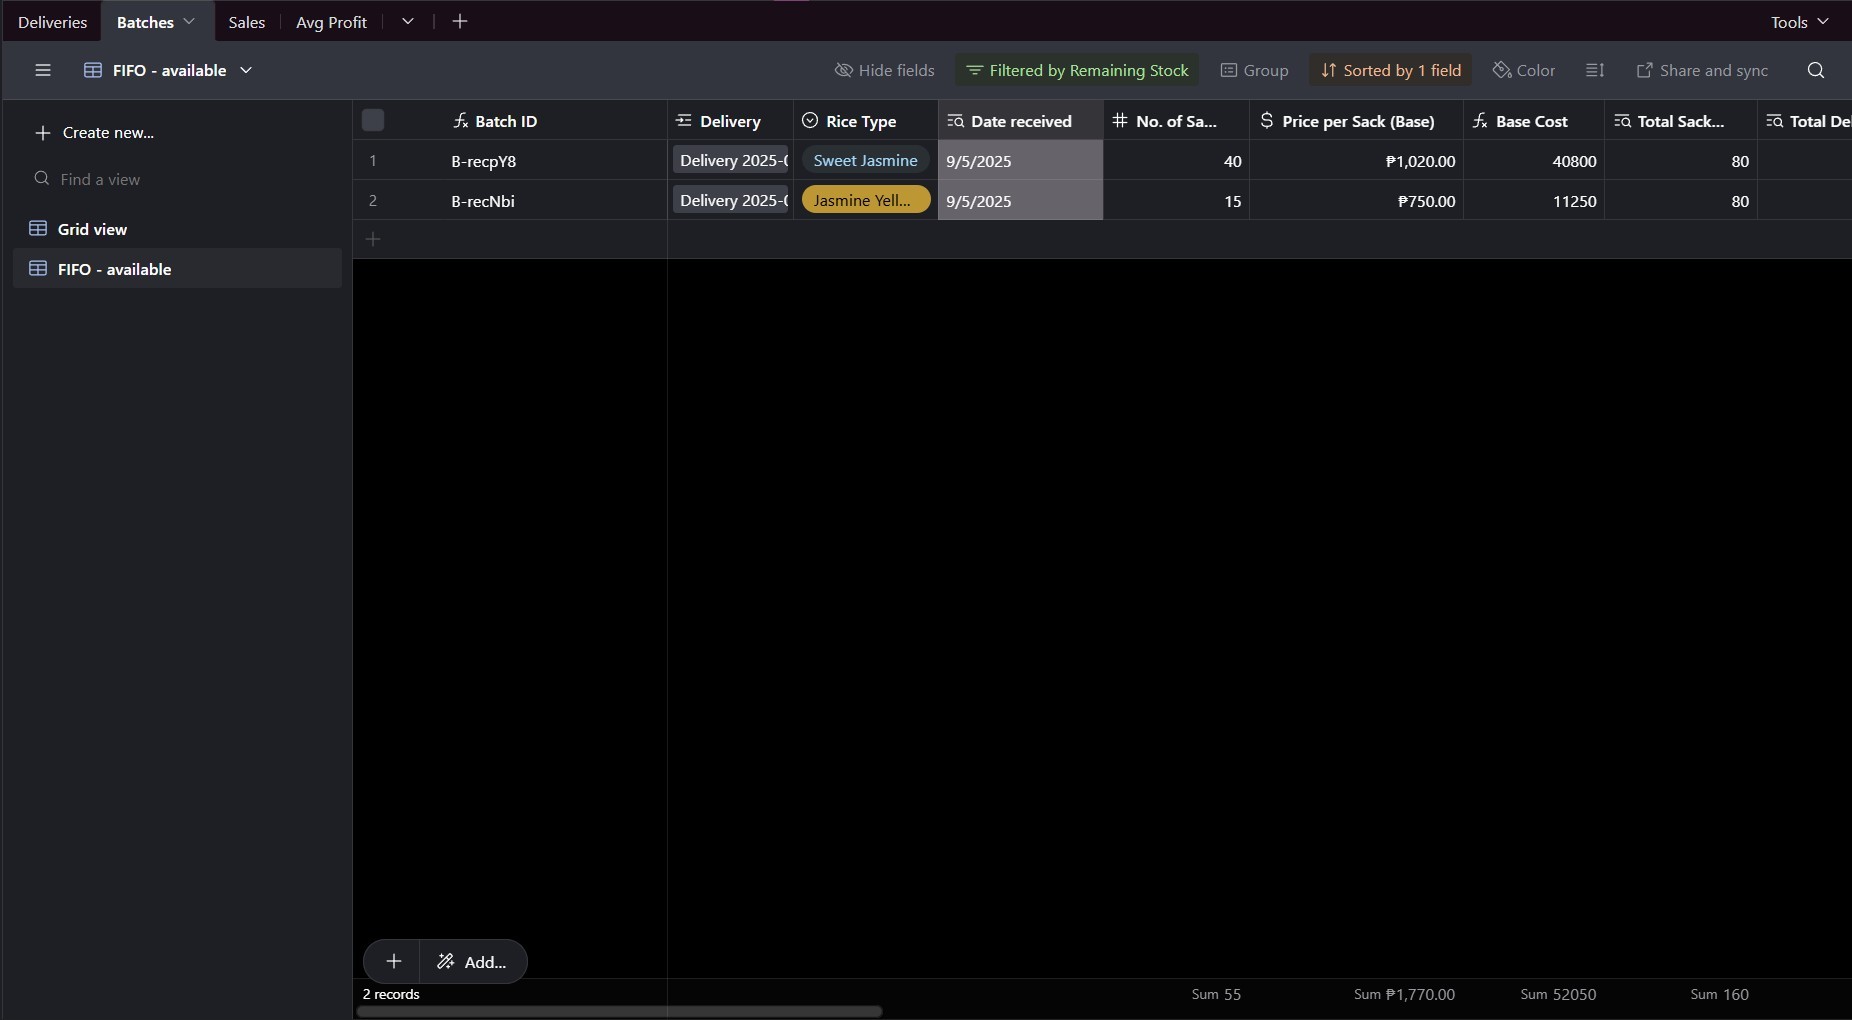
Task: Expand the hidden tables chevron
Action: (x=408, y=21)
